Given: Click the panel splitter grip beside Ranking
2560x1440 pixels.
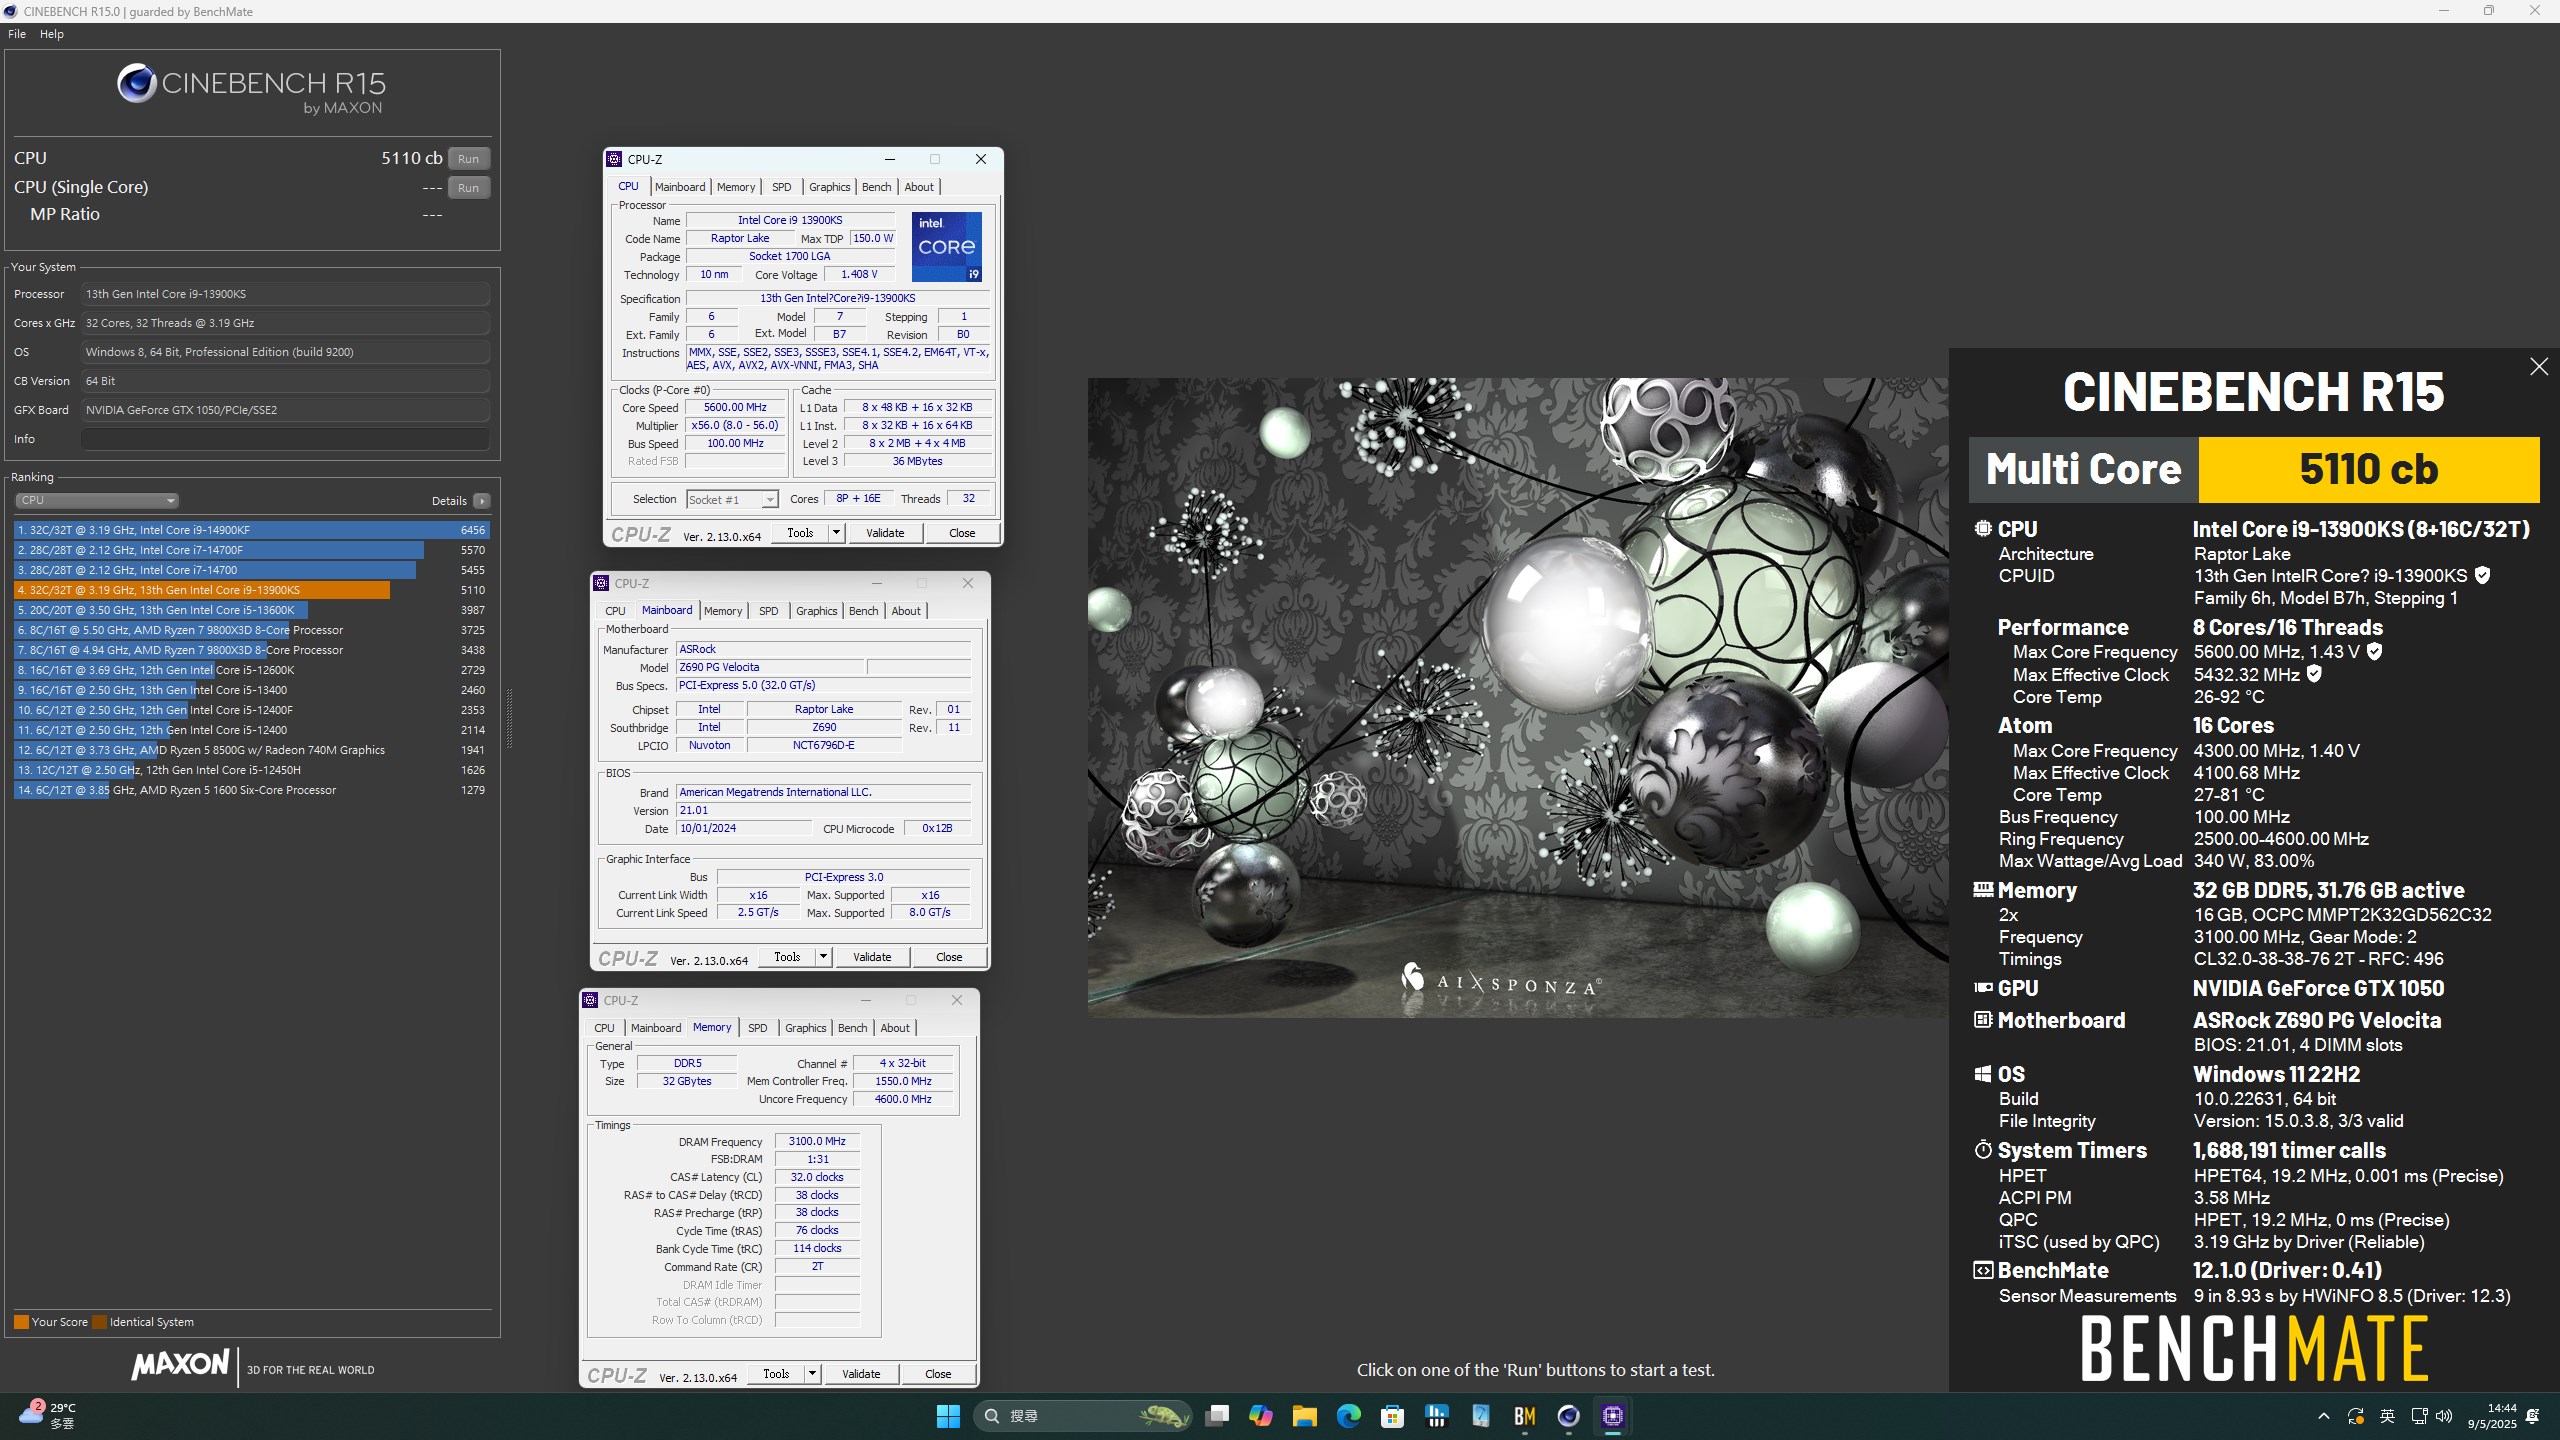Looking at the screenshot, I should tap(509, 718).
